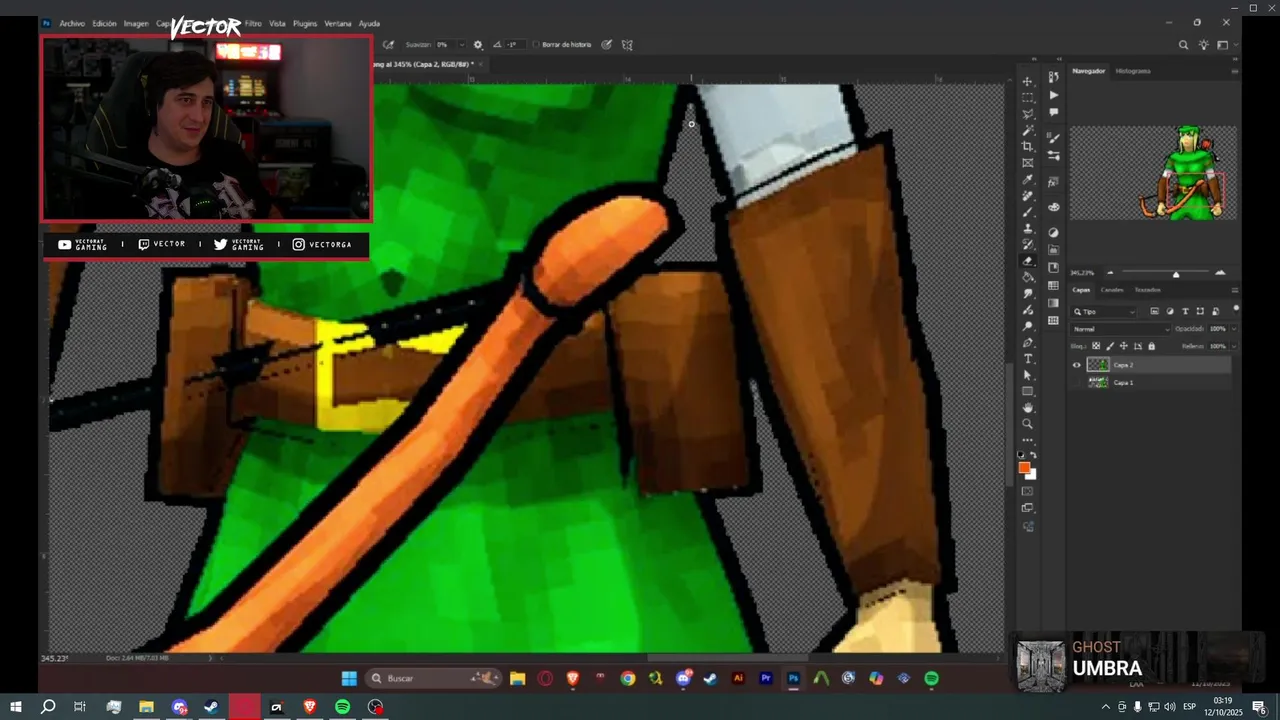Show the Capa 1 layer

[1077, 382]
